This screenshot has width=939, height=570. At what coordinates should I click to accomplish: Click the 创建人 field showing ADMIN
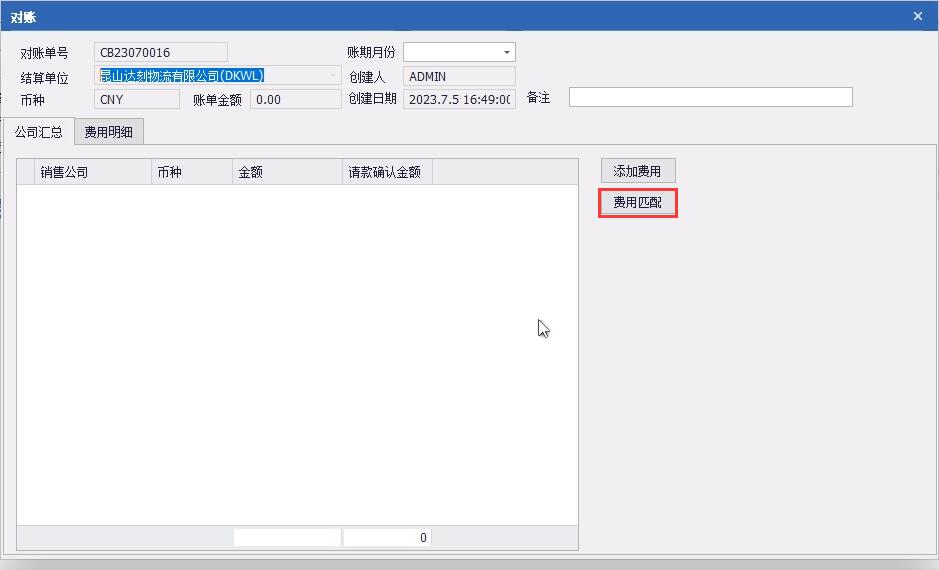(x=459, y=77)
